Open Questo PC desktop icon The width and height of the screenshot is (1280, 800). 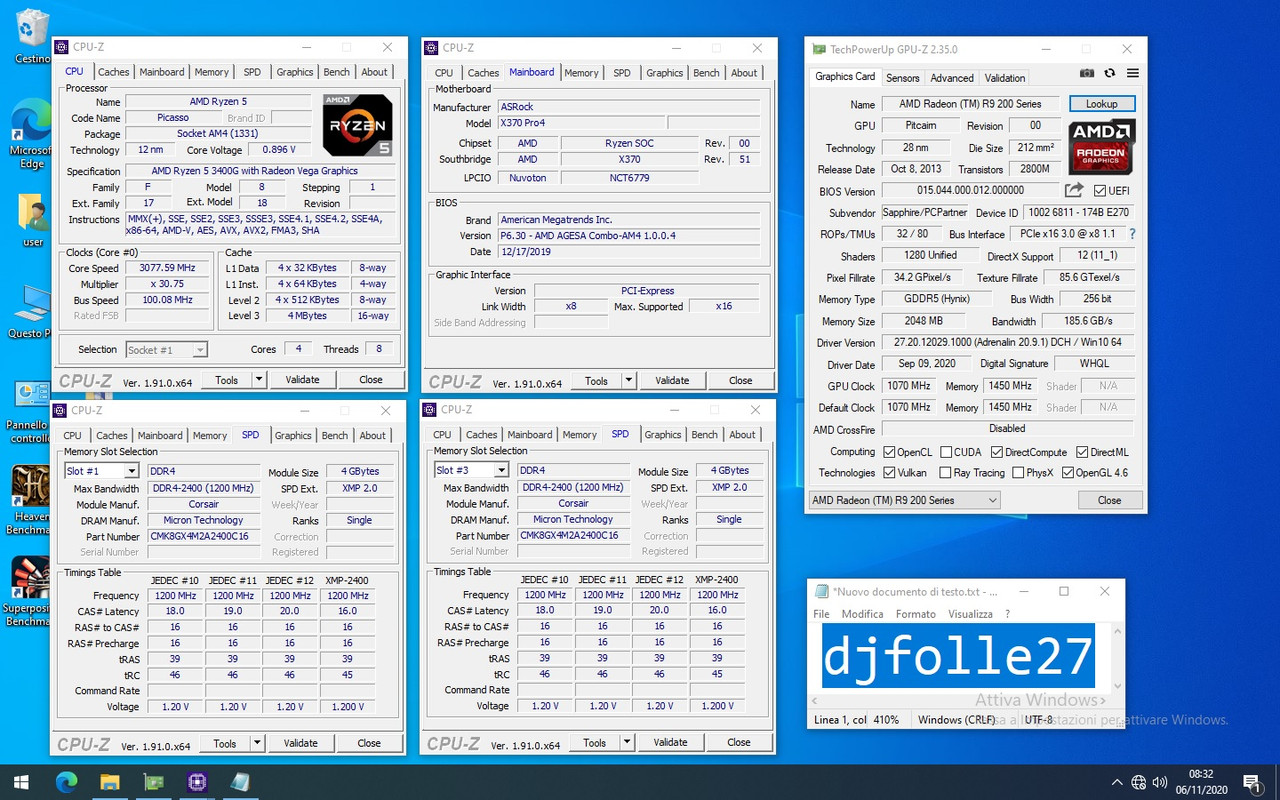pyautogui.click(x=32, y=312)
